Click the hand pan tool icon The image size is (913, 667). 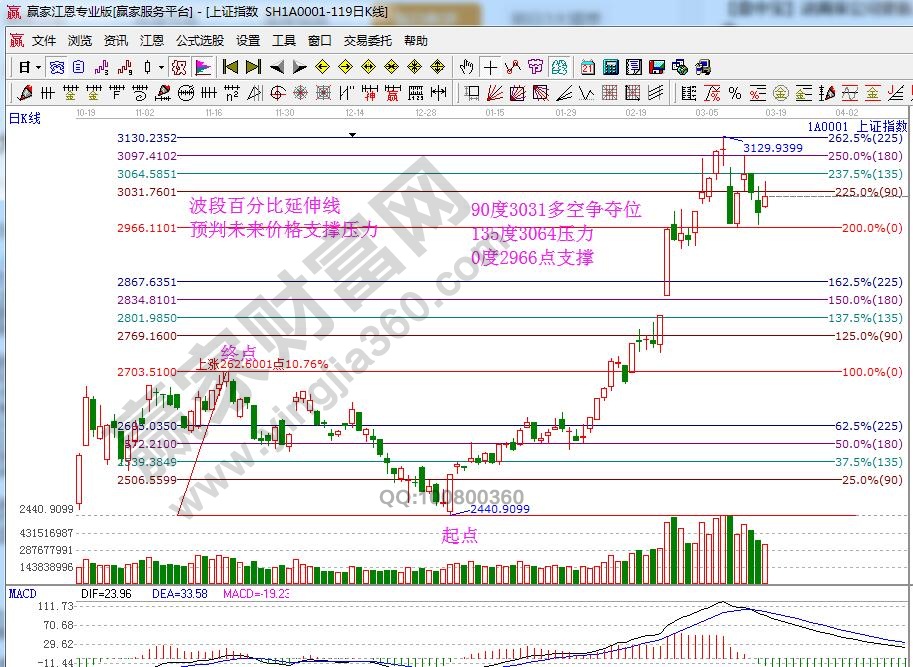[466, 67]
